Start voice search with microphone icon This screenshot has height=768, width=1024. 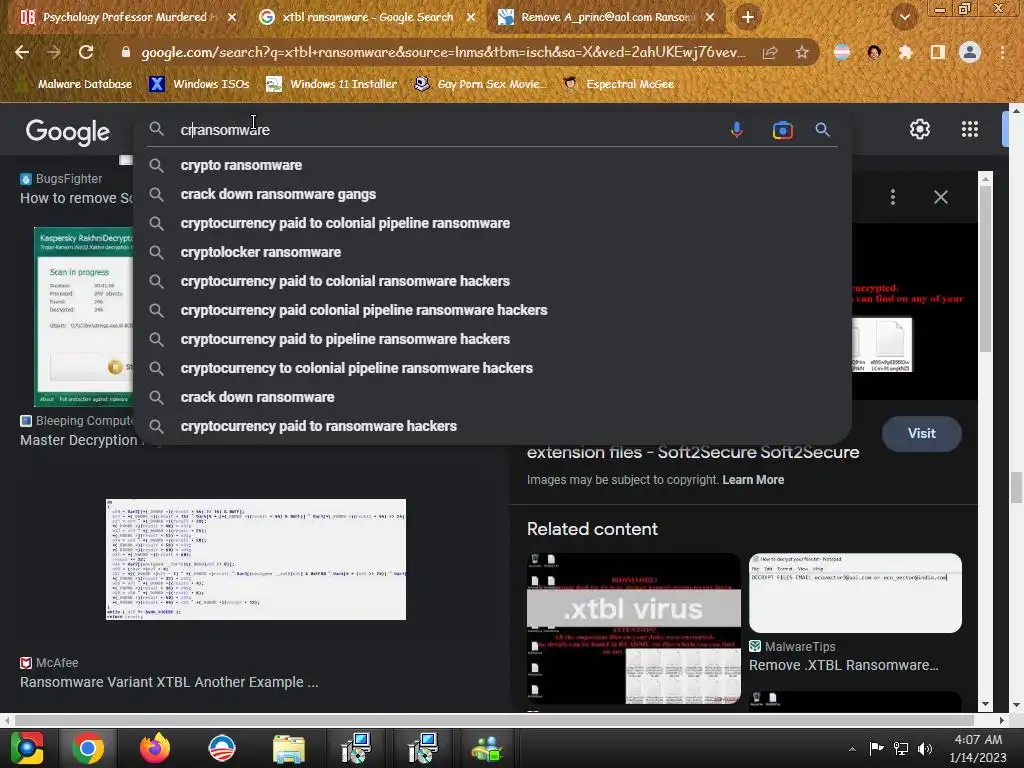[x=737, y=130]
